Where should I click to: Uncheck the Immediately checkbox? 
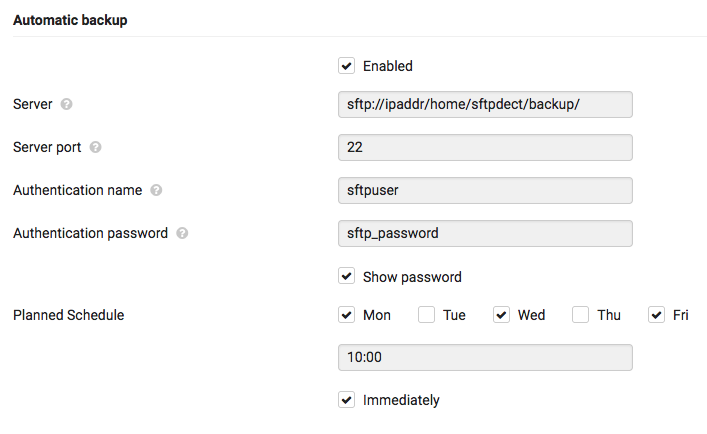click(x=346, y=399)
